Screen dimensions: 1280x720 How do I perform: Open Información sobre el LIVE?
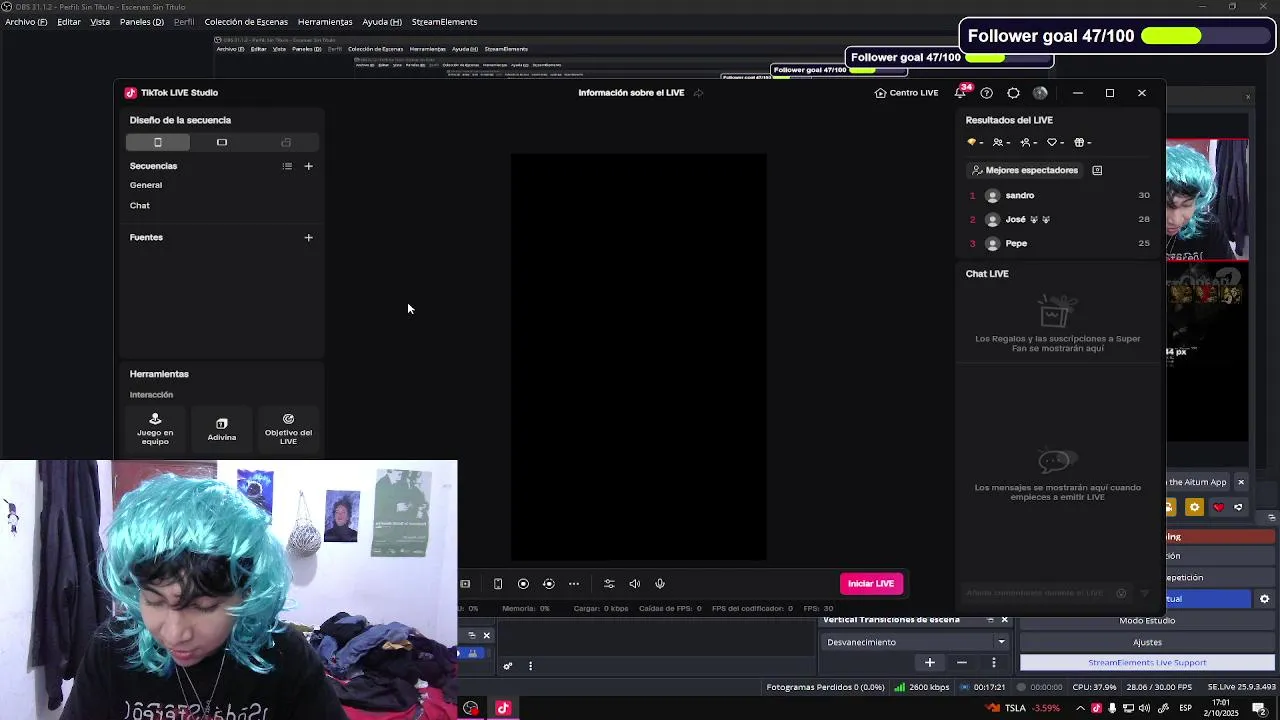pos(631,93)
